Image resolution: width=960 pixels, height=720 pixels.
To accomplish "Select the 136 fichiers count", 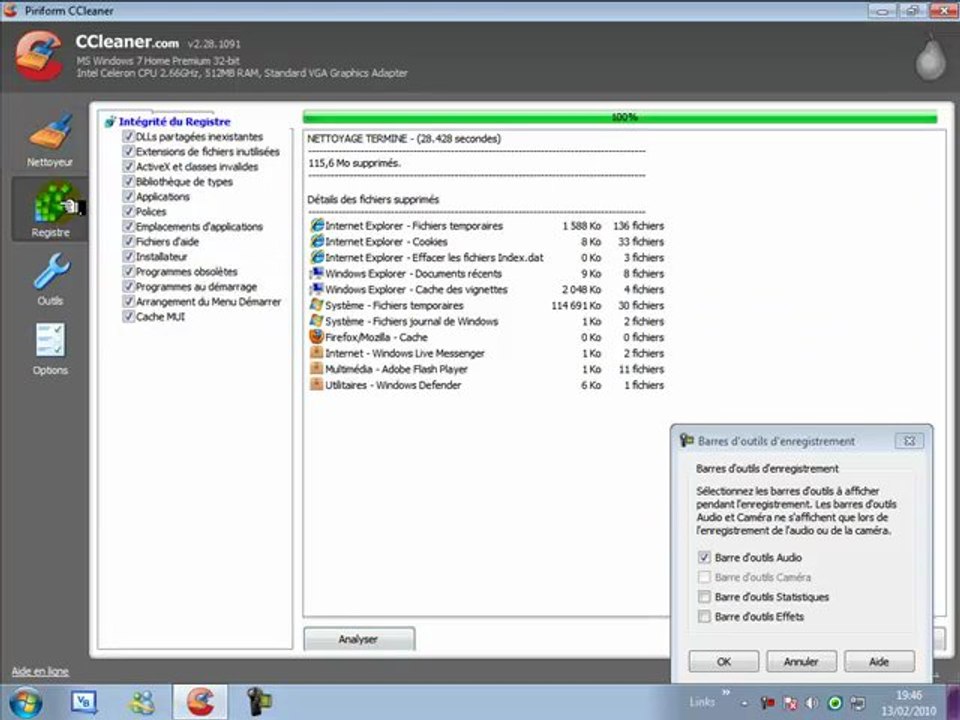I will [x=638, y=225].
